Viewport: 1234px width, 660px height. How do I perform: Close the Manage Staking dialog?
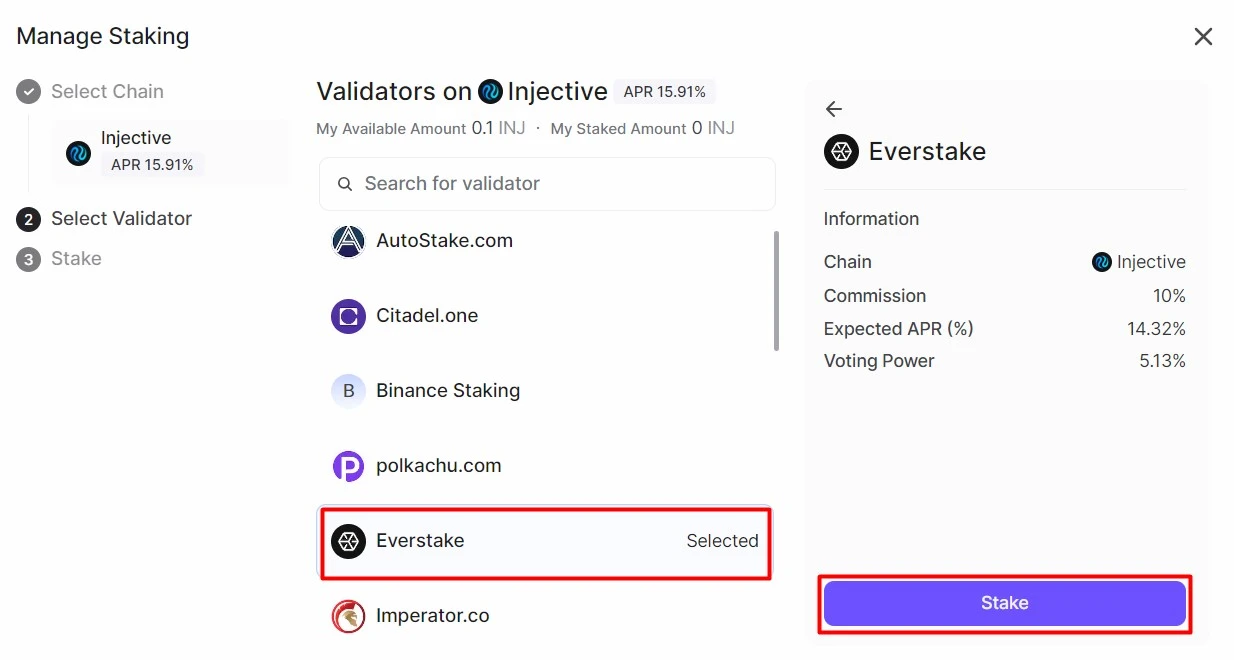pyautogui.click(x=1203, y=36)
